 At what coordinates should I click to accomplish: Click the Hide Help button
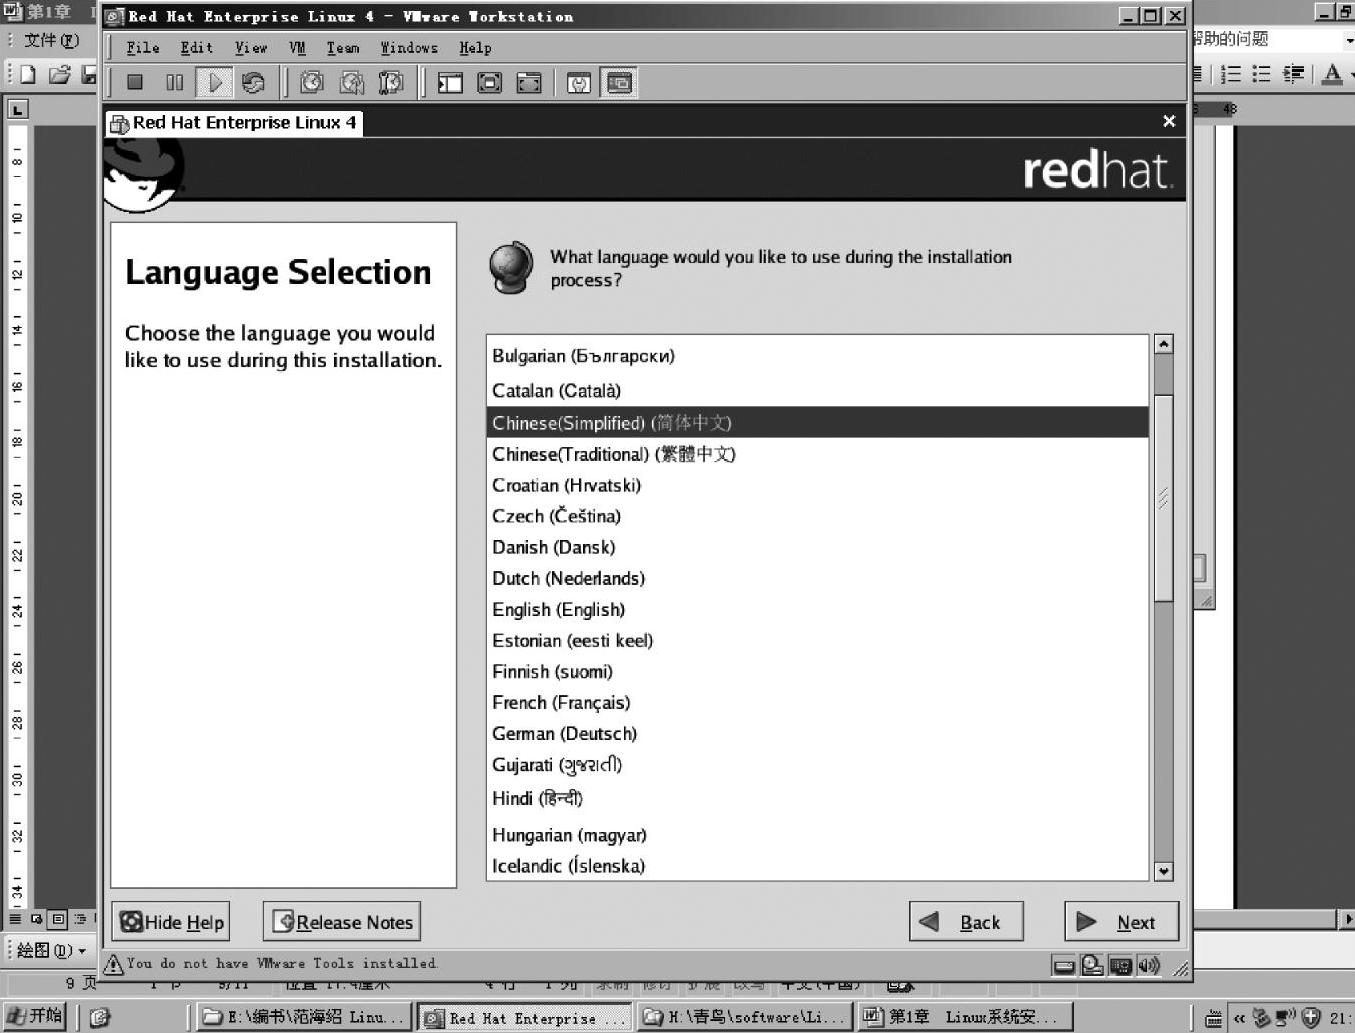[171, 922]
